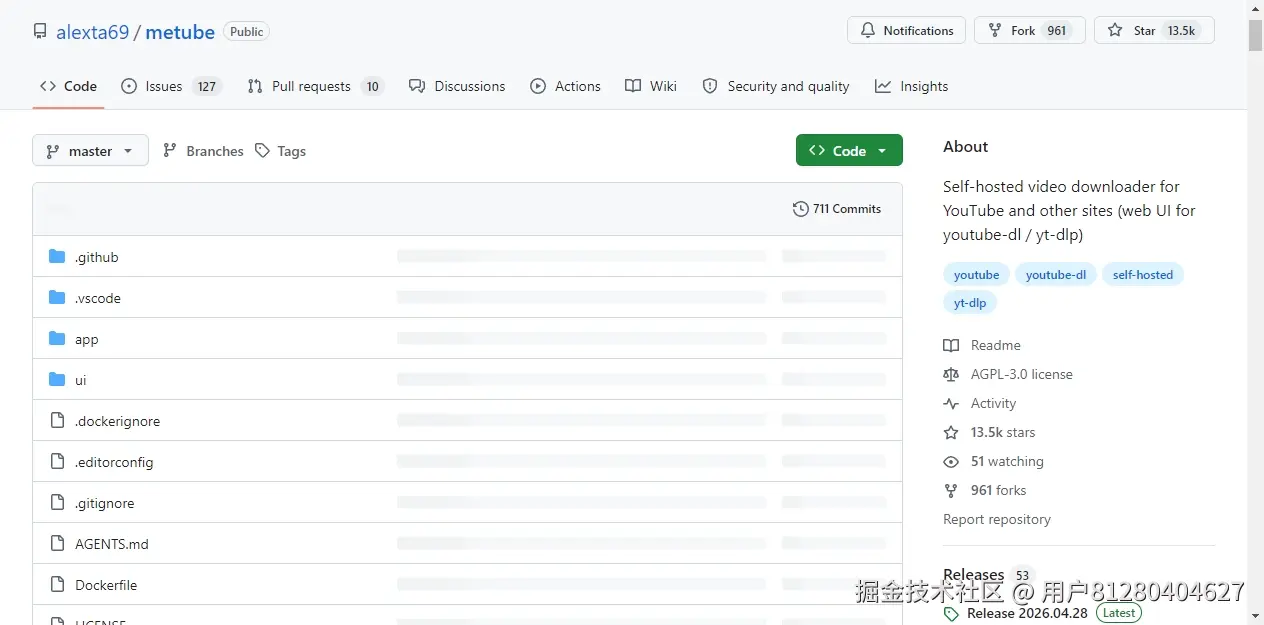Click the fork icon beside 961 forks
The height and width of the screenshot is (625, 1264).
951,490
